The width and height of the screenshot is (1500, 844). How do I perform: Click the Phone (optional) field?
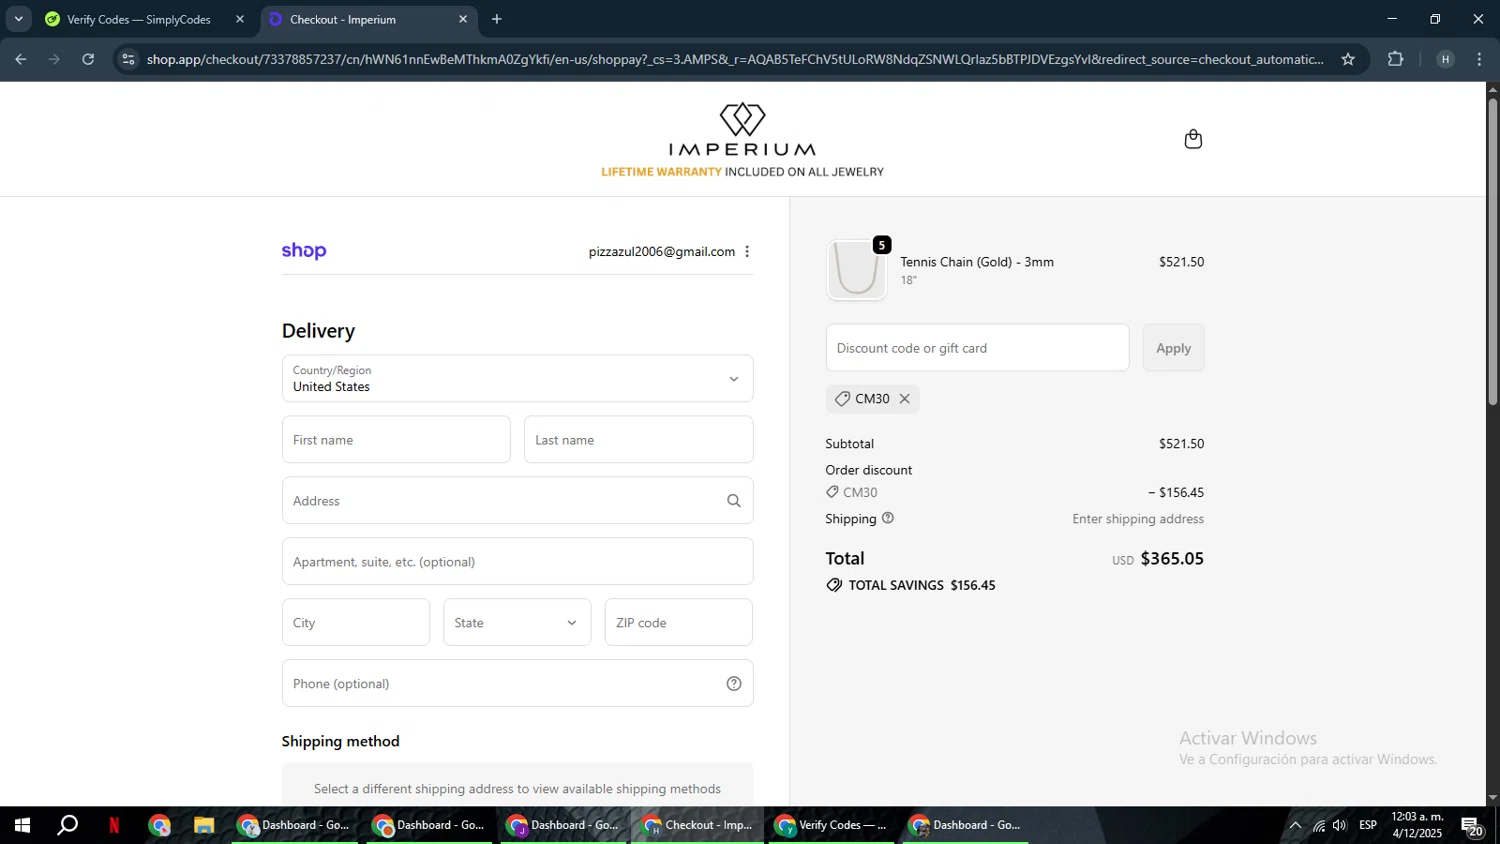pos(517,684)
